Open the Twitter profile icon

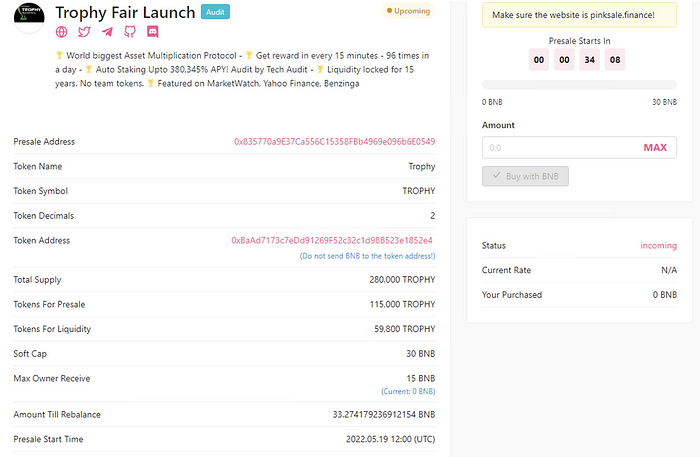[84, 32]
